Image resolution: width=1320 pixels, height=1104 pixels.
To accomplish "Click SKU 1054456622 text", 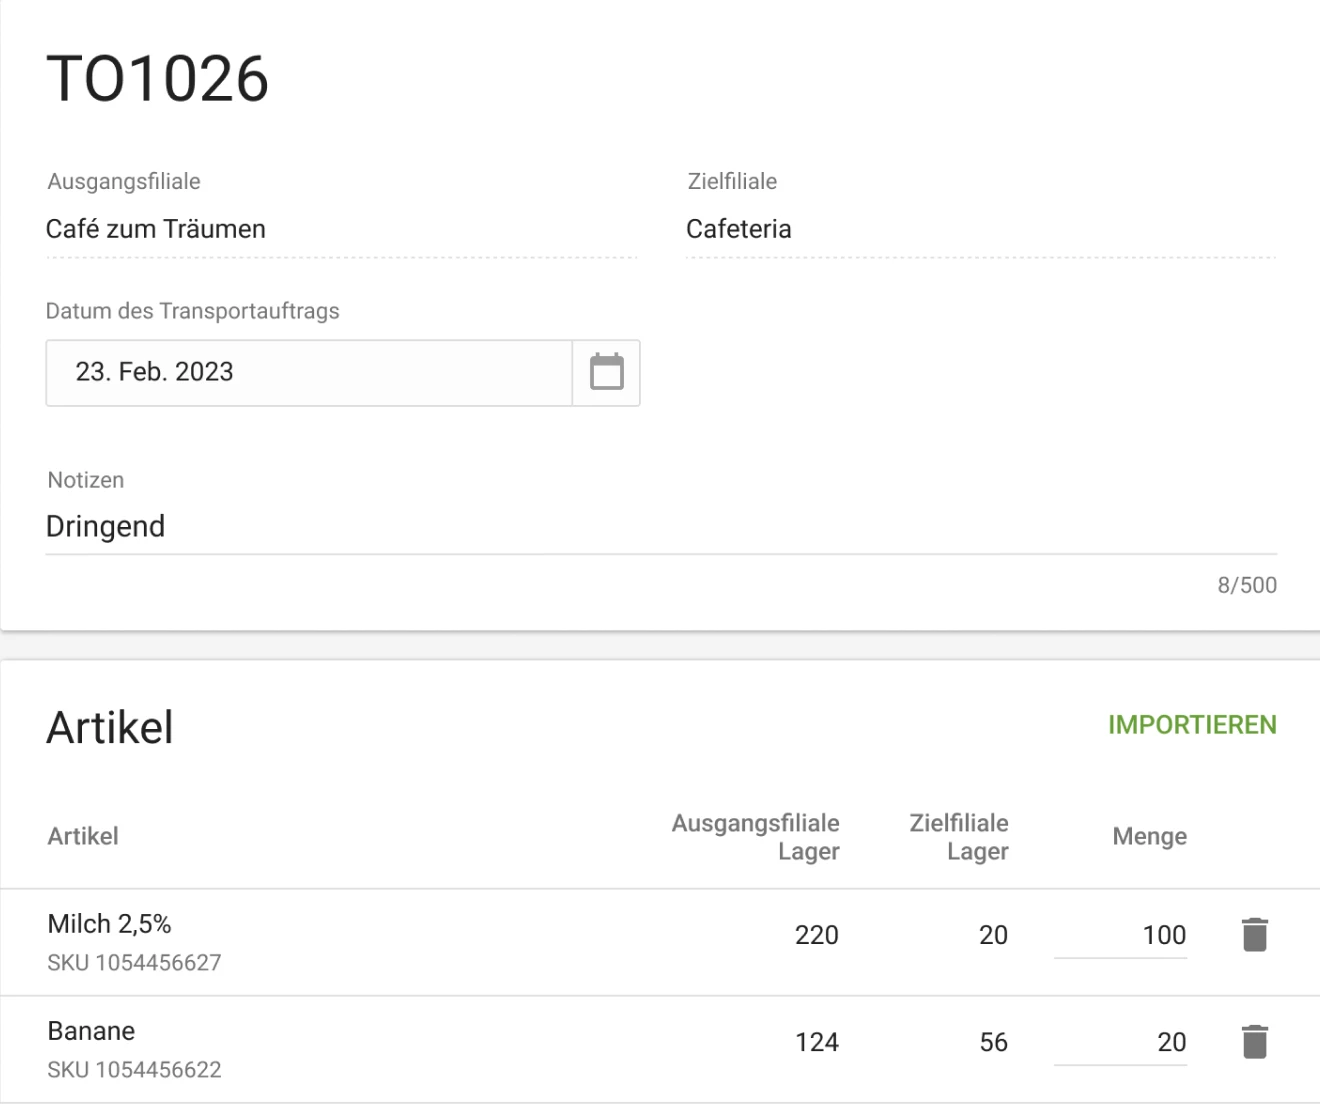I will 134,1070.
